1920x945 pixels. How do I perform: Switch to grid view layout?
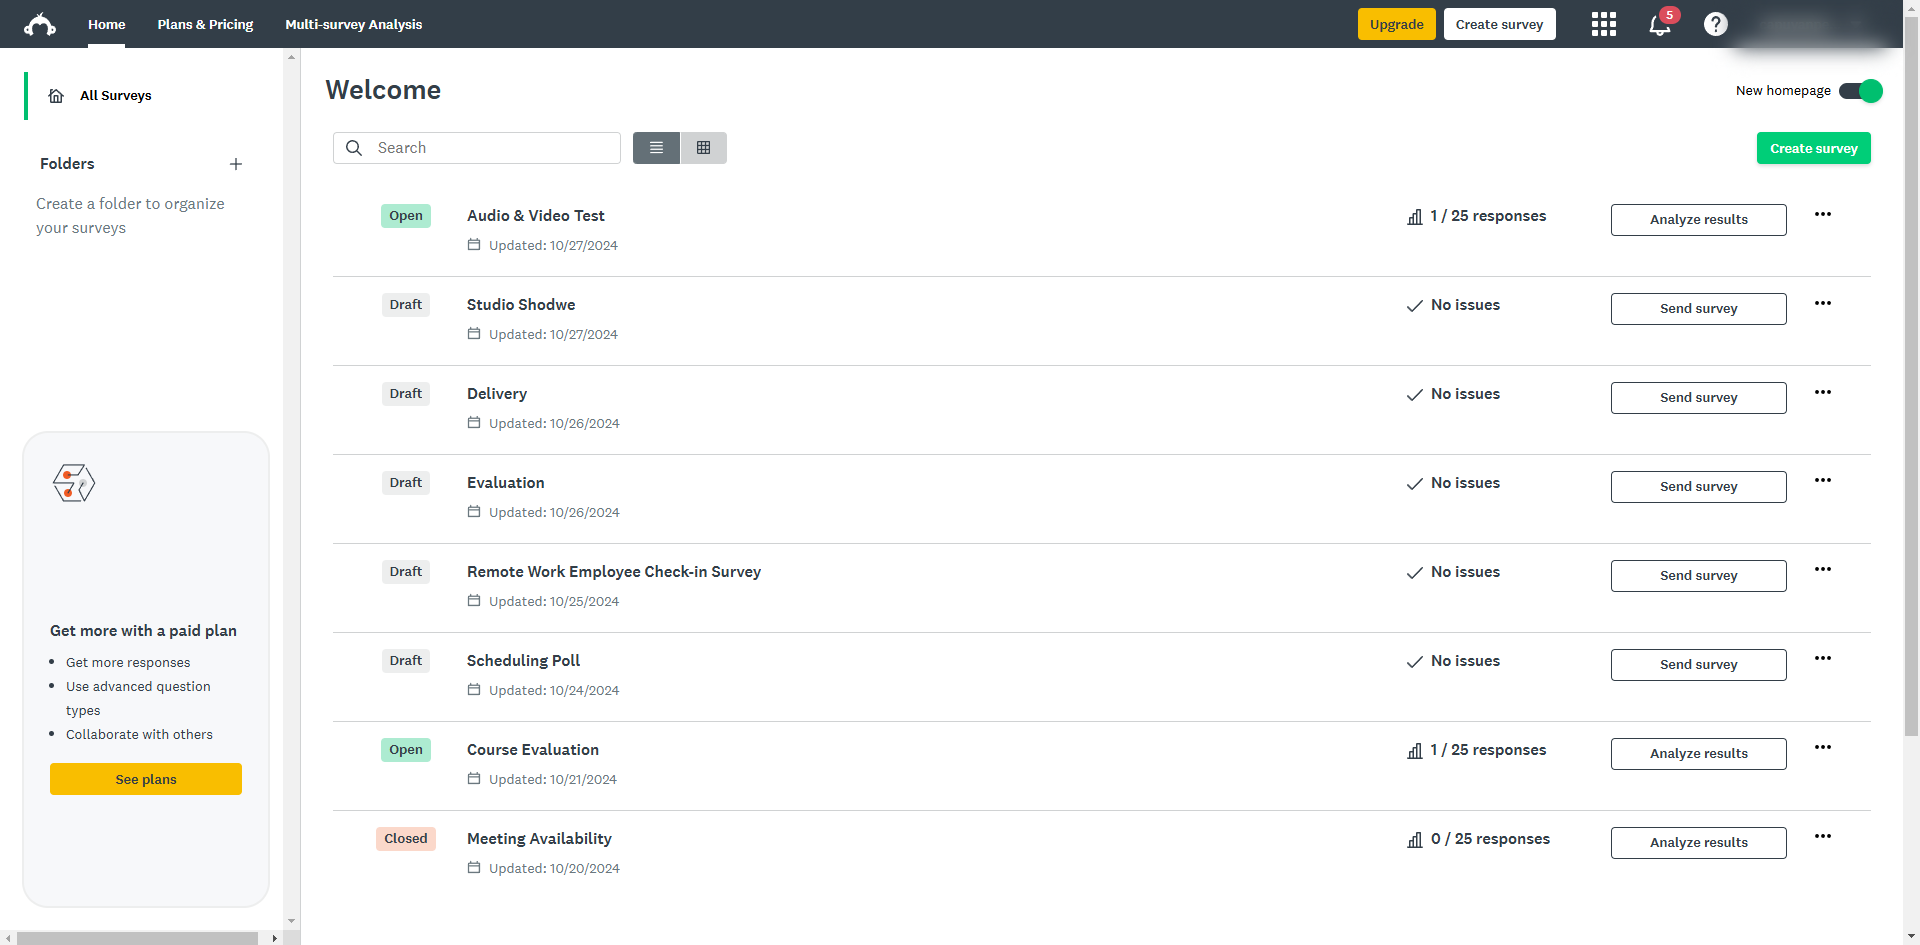[x=704, y=148]
